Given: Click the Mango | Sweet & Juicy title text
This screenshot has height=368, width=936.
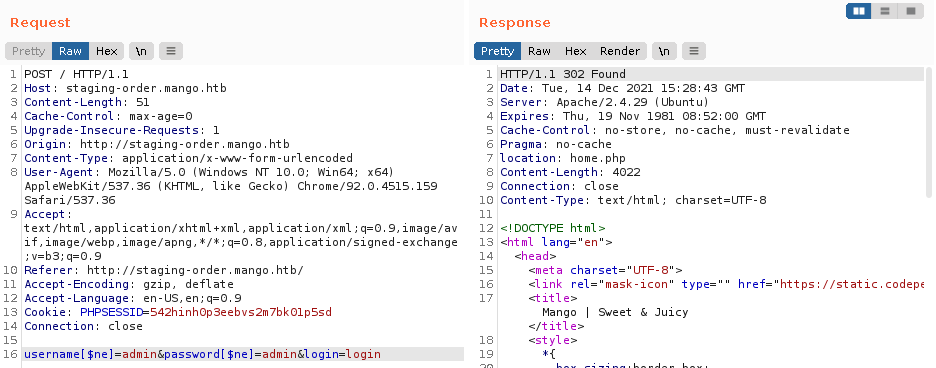Looking at the screenshot, I should [615, 312].
